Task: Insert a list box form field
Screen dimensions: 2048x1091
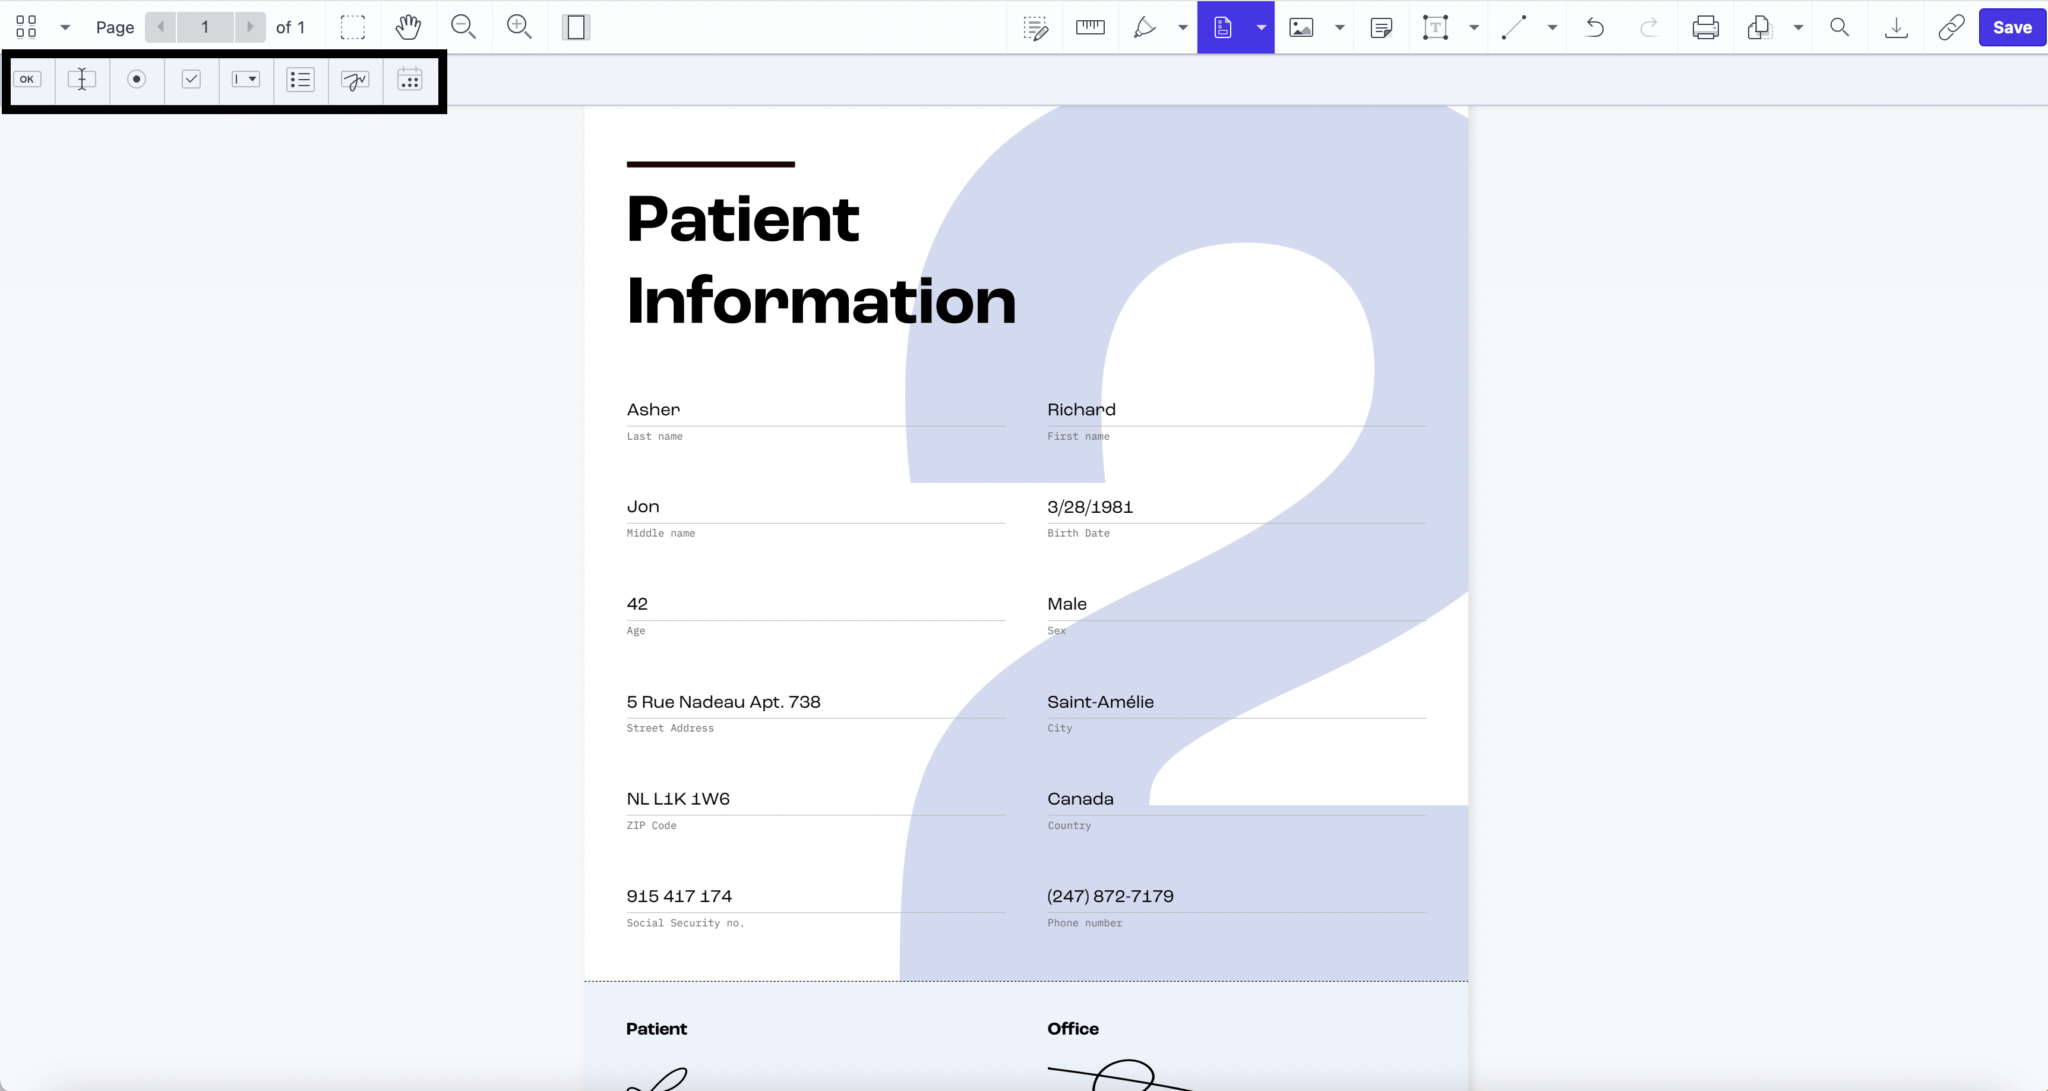Action: coord(300,79)
